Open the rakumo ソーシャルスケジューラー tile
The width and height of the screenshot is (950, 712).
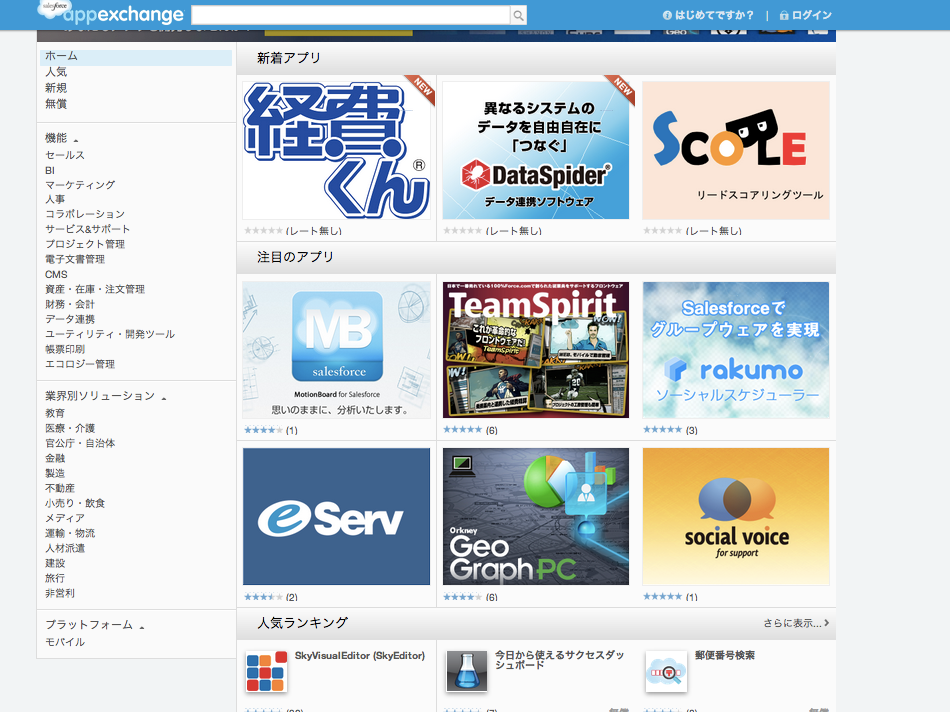(x=736, y=350)
